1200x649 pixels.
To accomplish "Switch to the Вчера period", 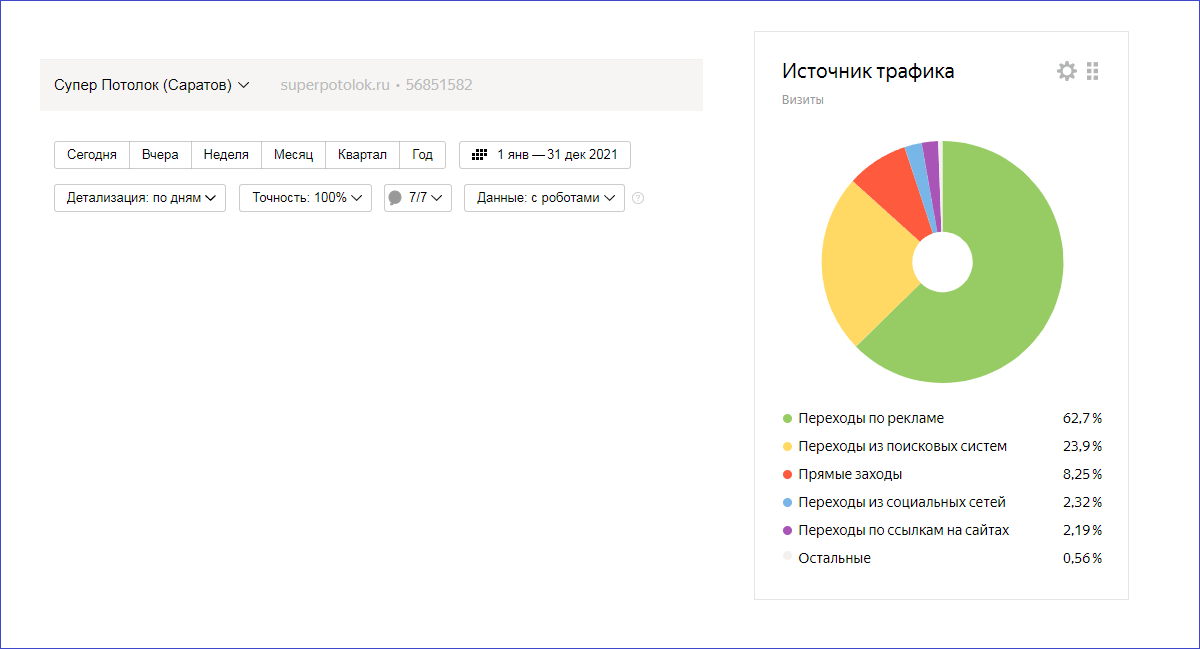I will tap(160, 155).
